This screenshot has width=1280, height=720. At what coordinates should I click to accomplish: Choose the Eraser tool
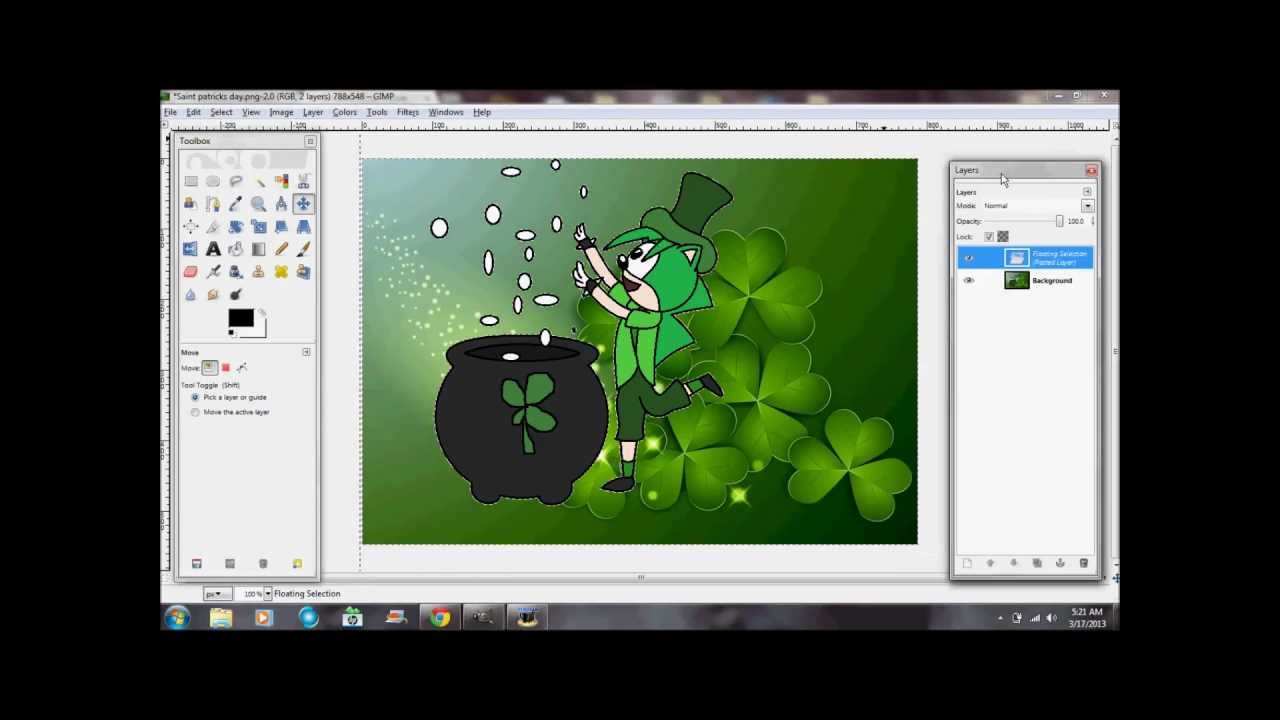pos(190,272)
